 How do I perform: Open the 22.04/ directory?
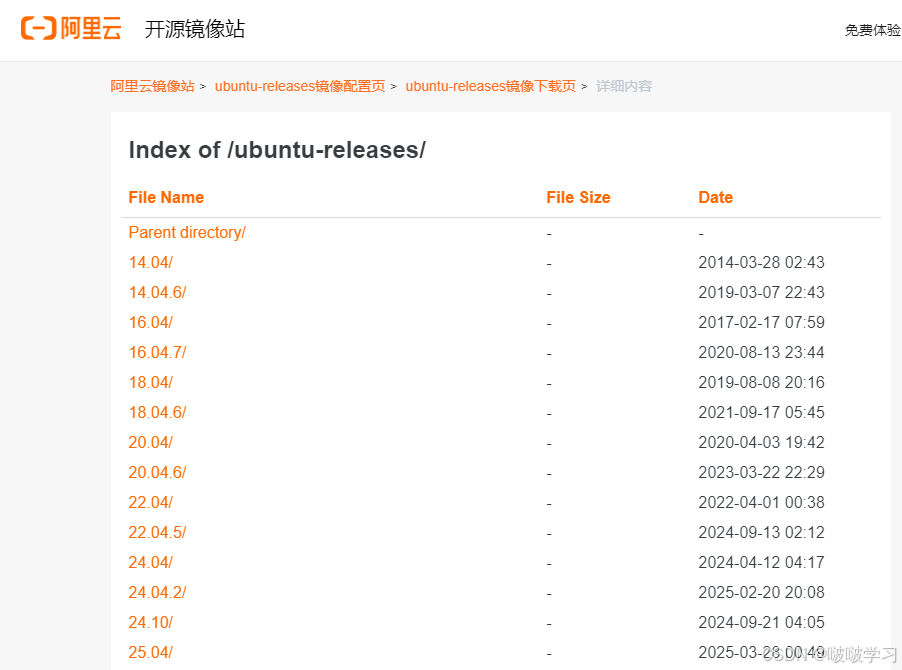[x=150, y=502]
